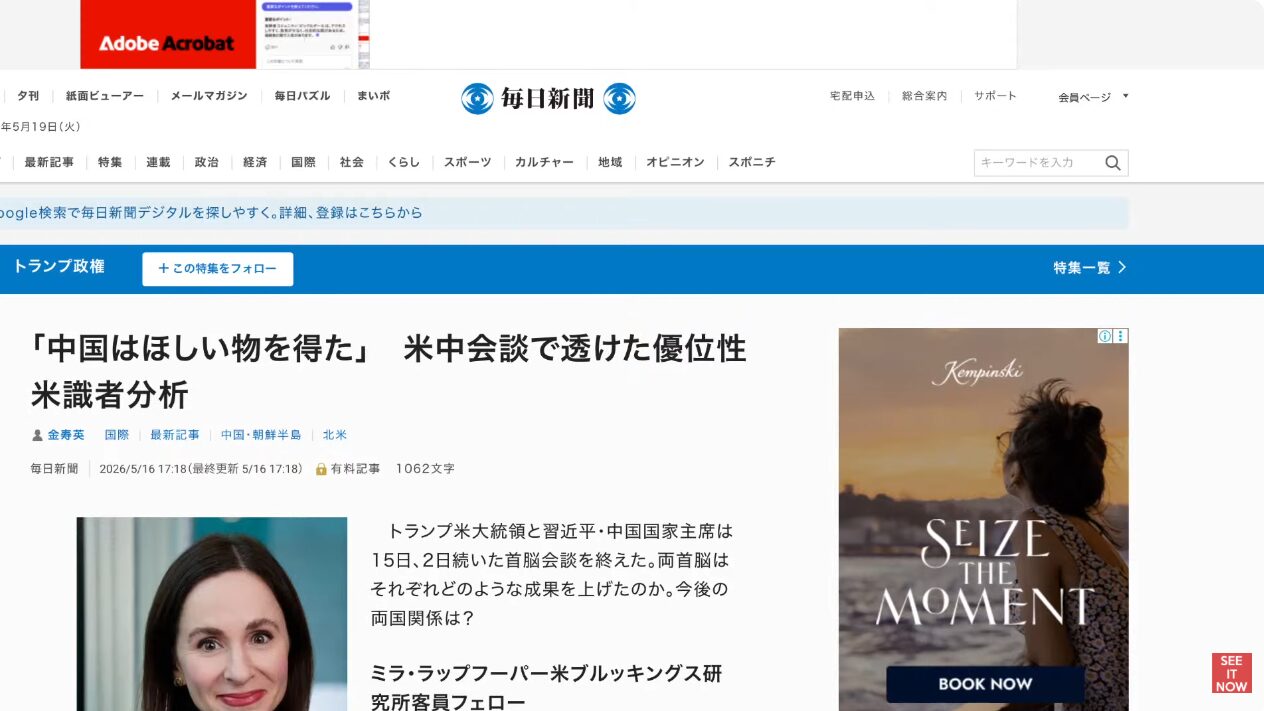The image size is (1264, 711).
Task: Click the bold text ミラ・ラップフーパー
Action: pos(460,673)
